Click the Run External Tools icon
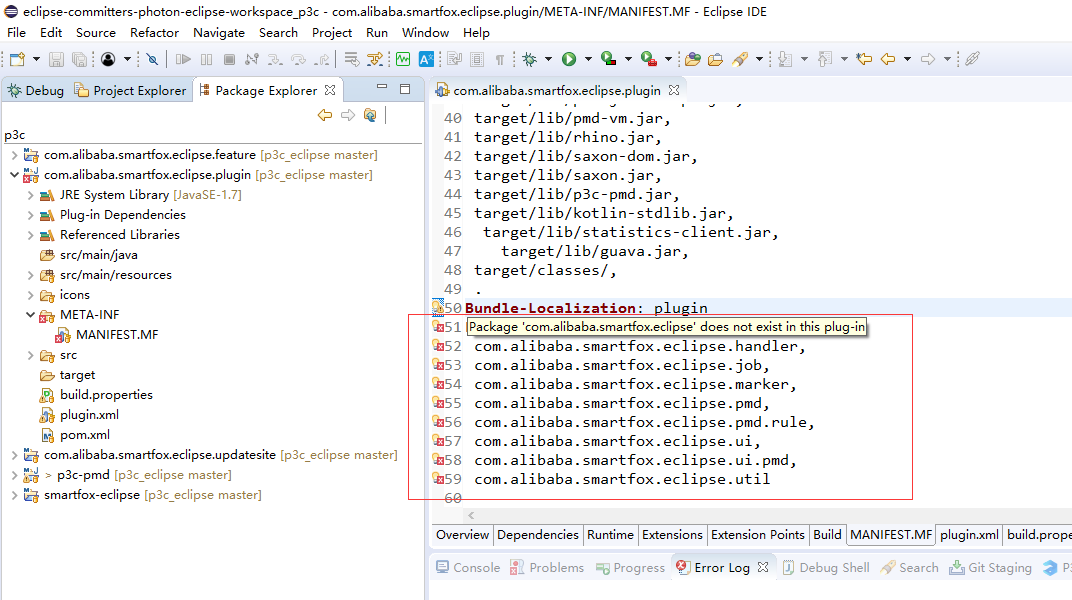Image resolution: width=1072 pixels, height=600 pixels. coord(649,59)
